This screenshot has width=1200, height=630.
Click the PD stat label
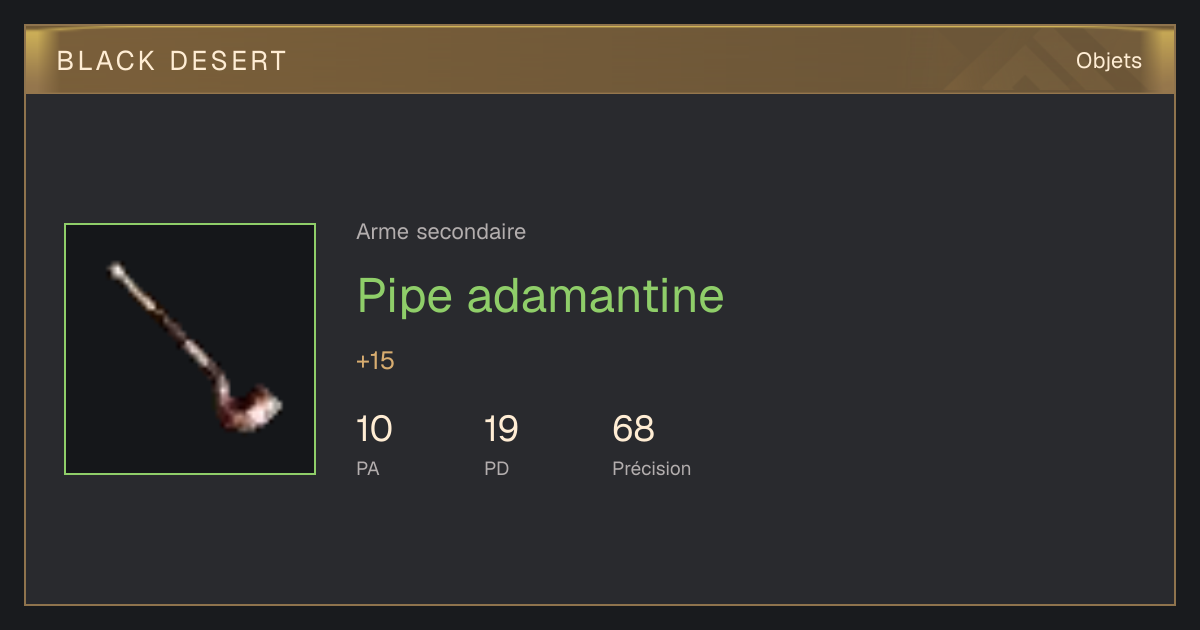point(497,468)
